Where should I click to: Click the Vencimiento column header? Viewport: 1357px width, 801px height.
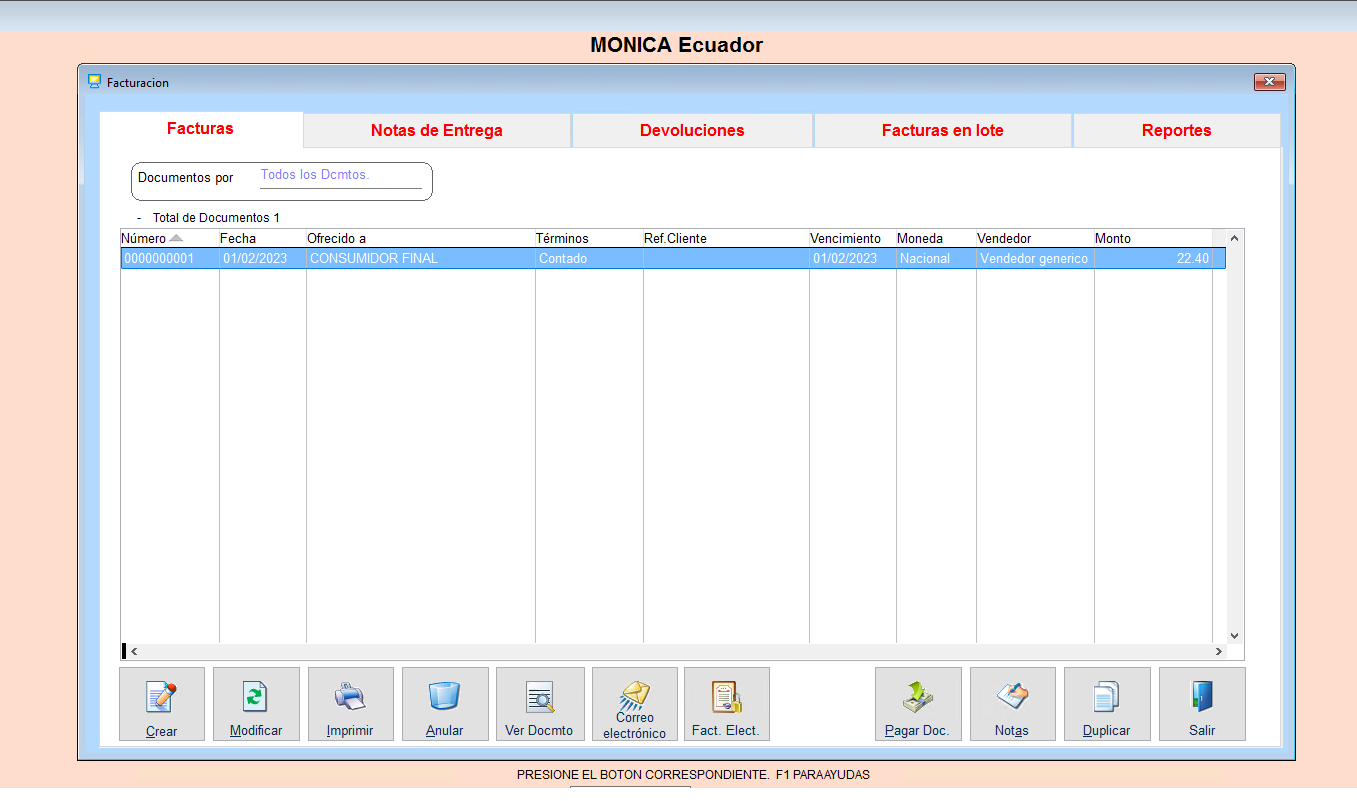pos(852,238)
